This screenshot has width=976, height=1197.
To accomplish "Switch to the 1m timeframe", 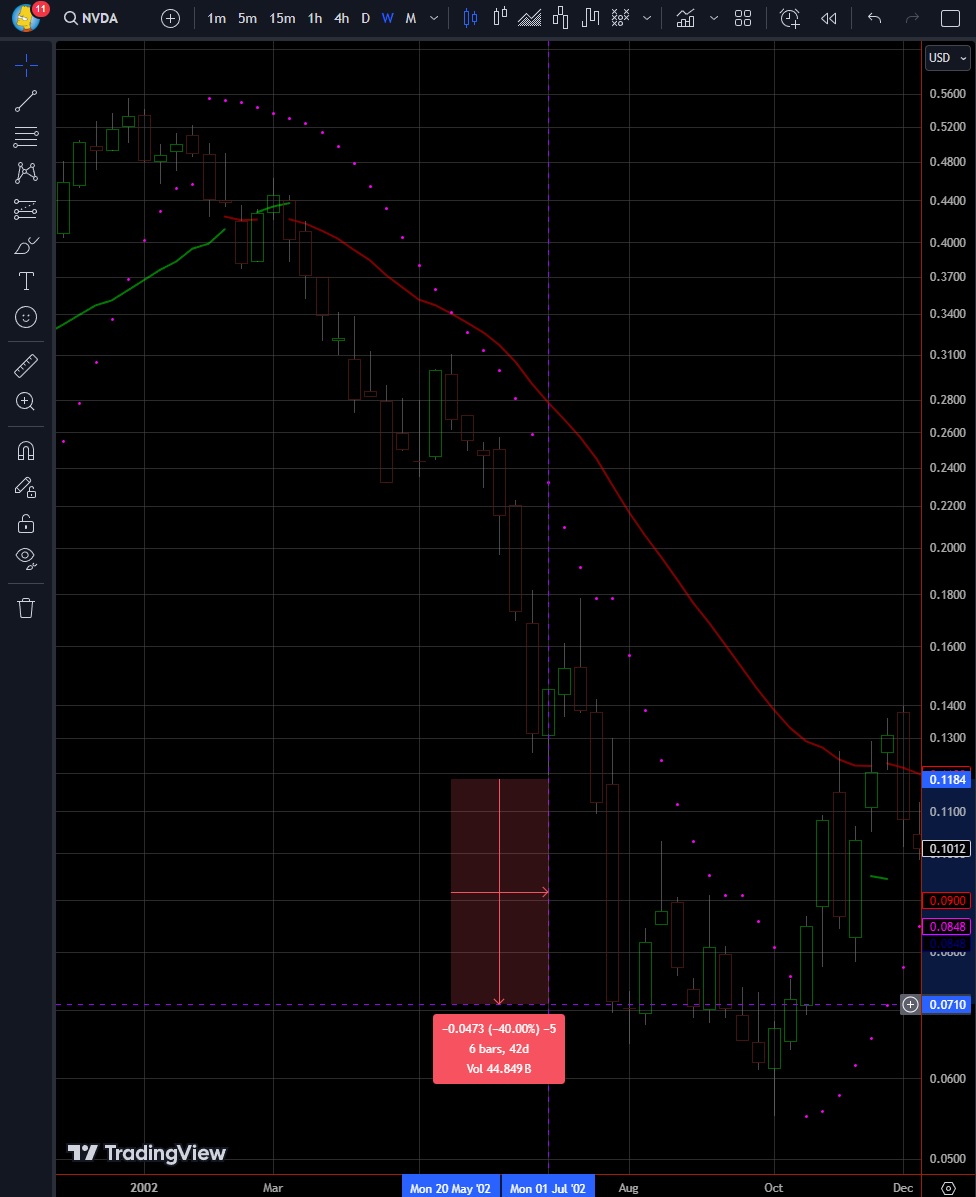I will [x=217, y=18].
